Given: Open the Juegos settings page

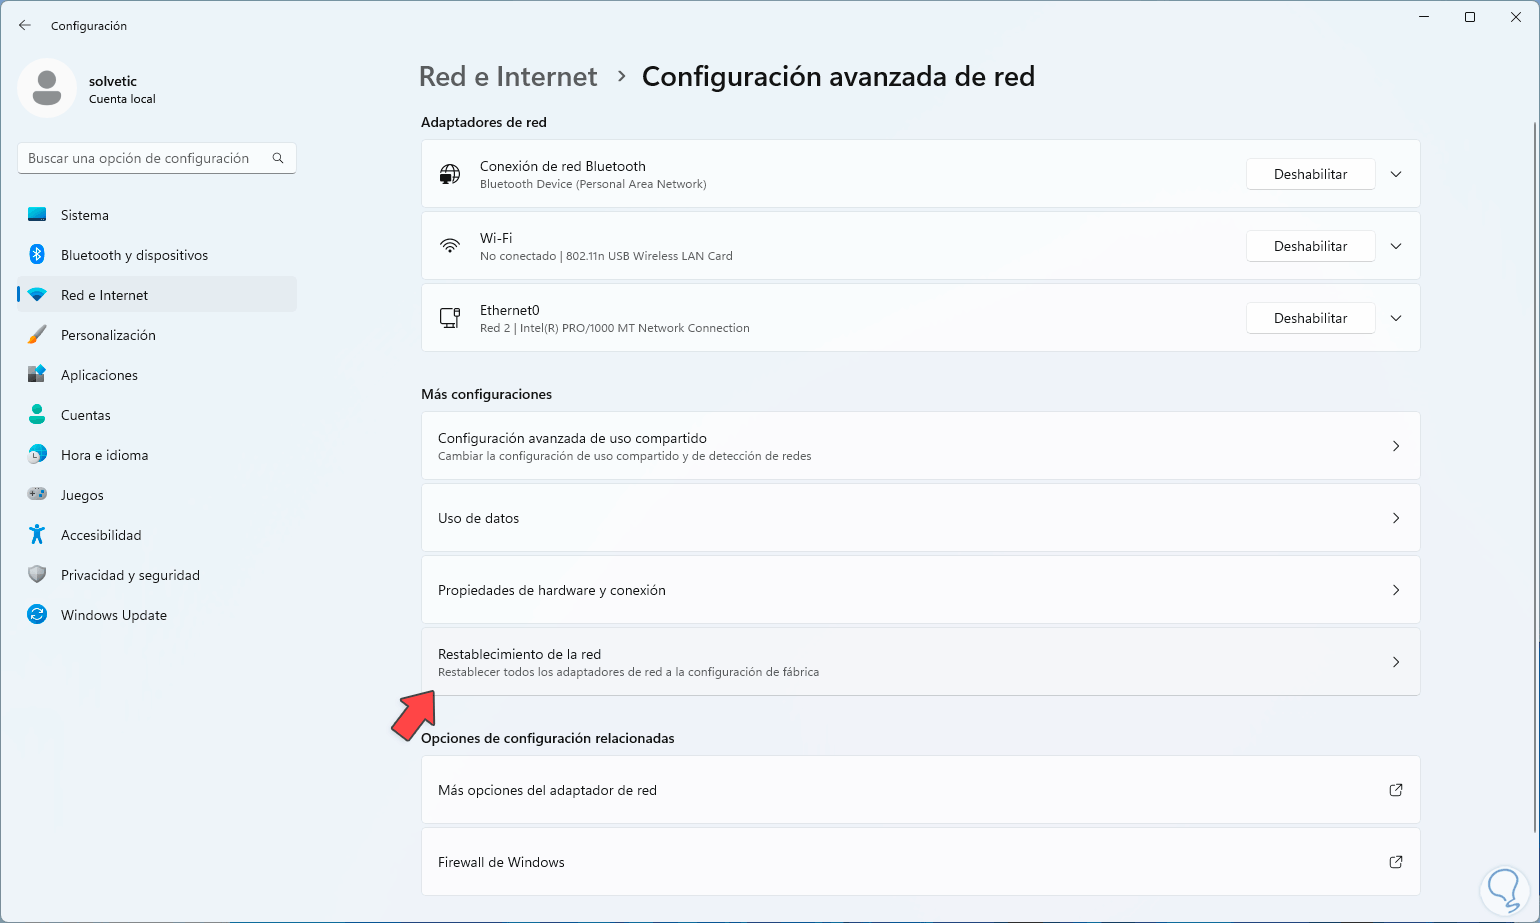Looking at the screenshot, I should [157, 495].
